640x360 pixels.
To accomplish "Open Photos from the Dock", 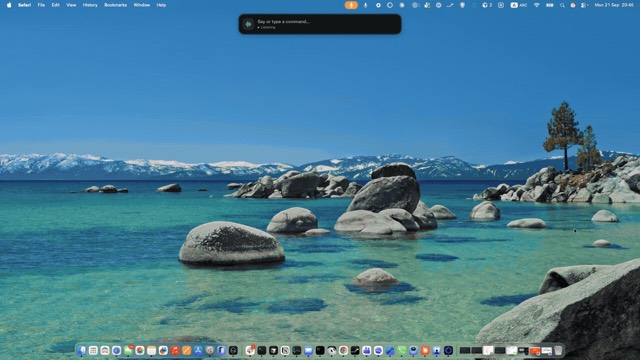I will tap(140, 350).
